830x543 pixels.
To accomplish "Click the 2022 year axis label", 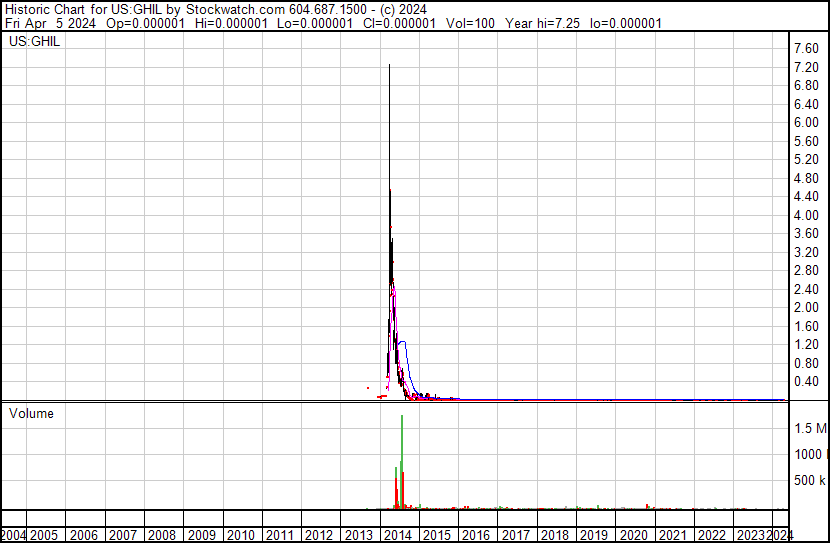I will pos(712,535).
